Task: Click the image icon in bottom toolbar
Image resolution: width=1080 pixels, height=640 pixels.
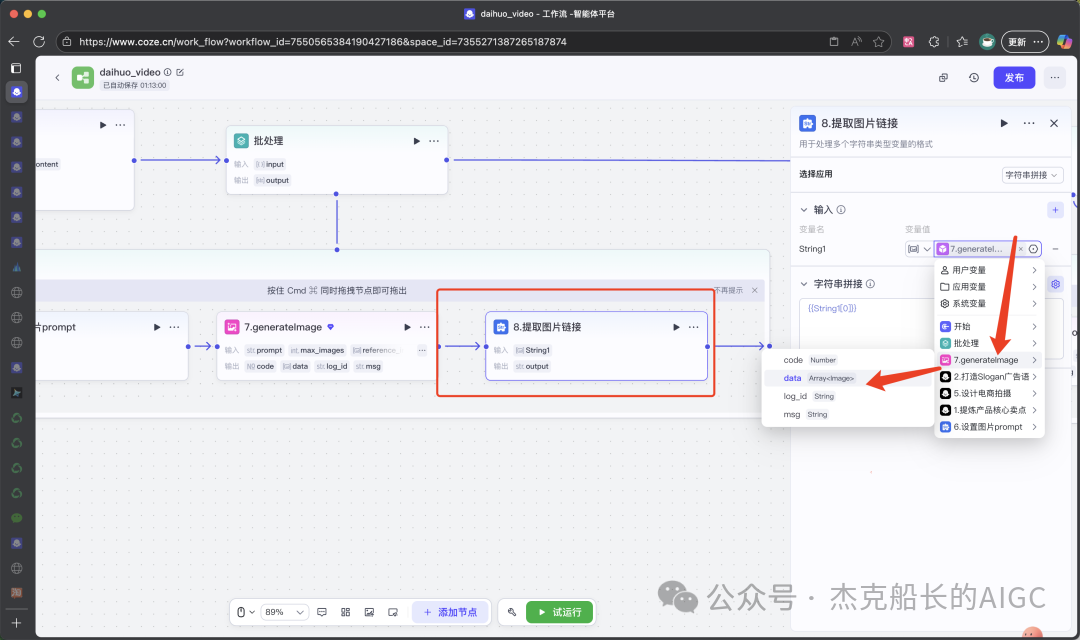Action: [x=369, y=612]
